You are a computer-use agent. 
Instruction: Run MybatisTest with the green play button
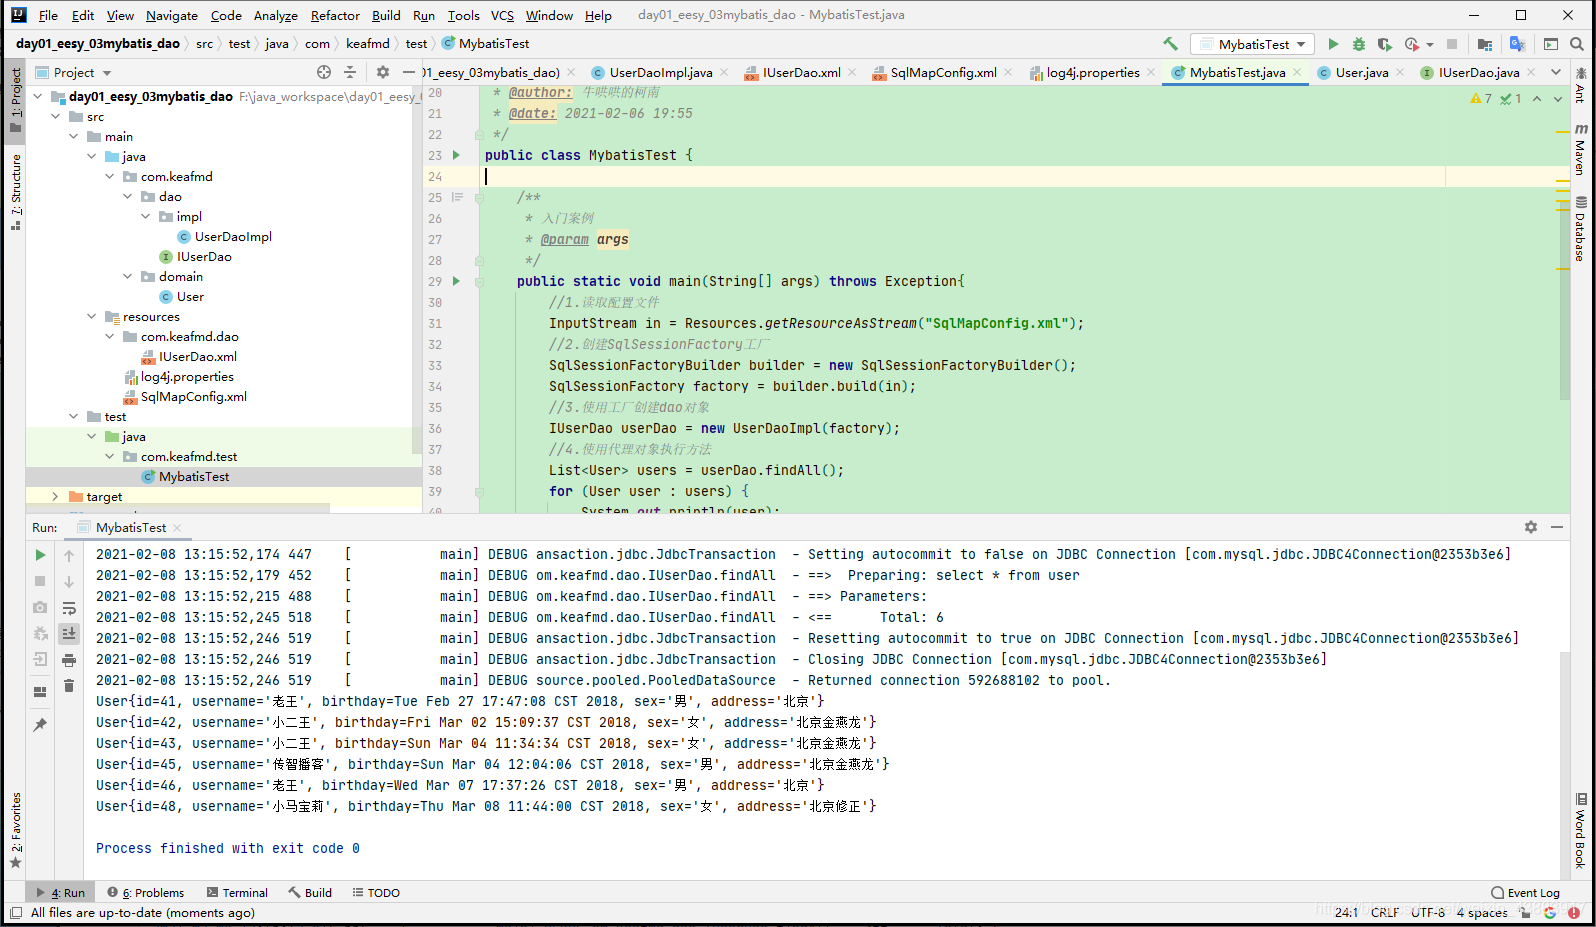(1333, 44)
